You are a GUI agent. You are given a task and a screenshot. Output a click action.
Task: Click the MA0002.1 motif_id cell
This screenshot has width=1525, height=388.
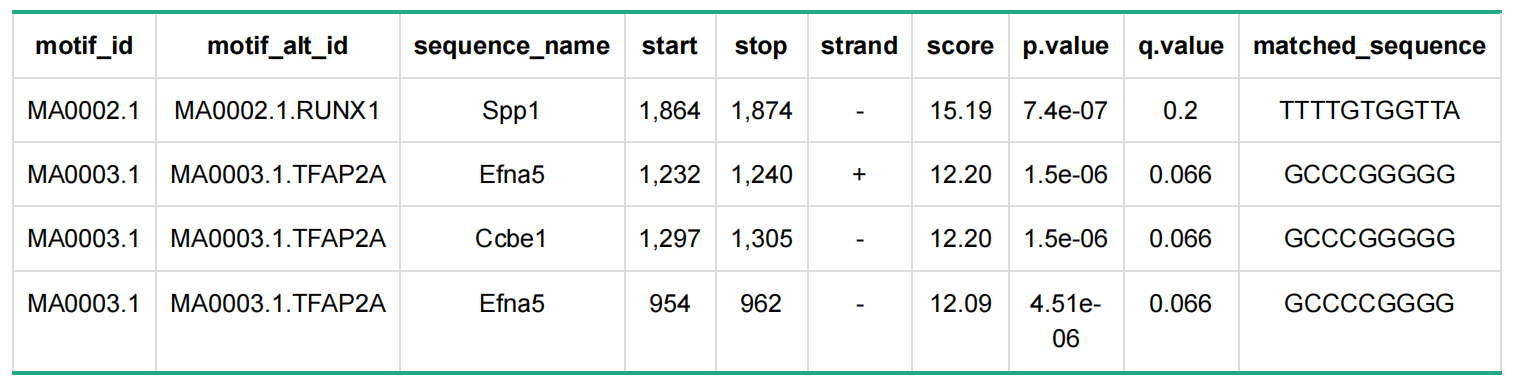pos(83,111)
